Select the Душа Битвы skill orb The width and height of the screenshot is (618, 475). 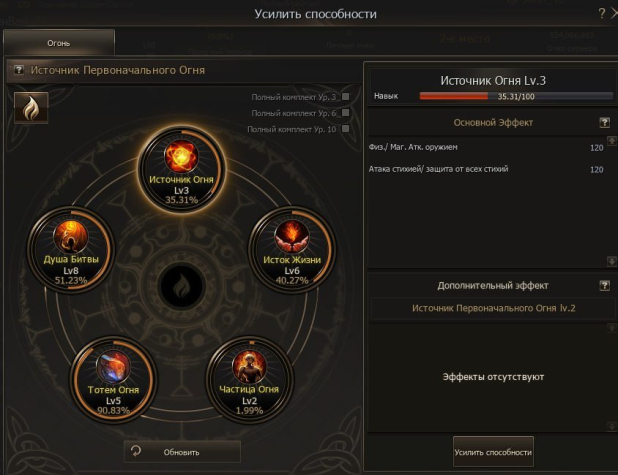pyautogui.click(x=71, y=250)
